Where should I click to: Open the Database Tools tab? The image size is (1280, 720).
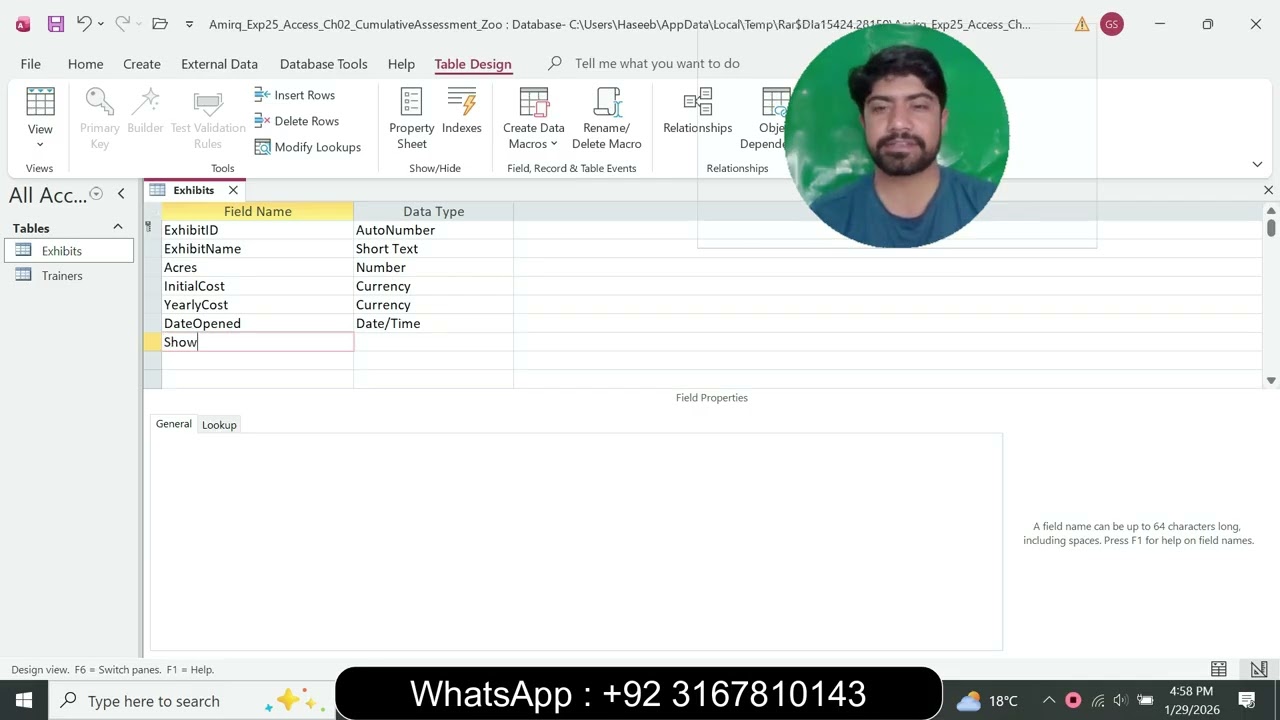tap(323, 63)
